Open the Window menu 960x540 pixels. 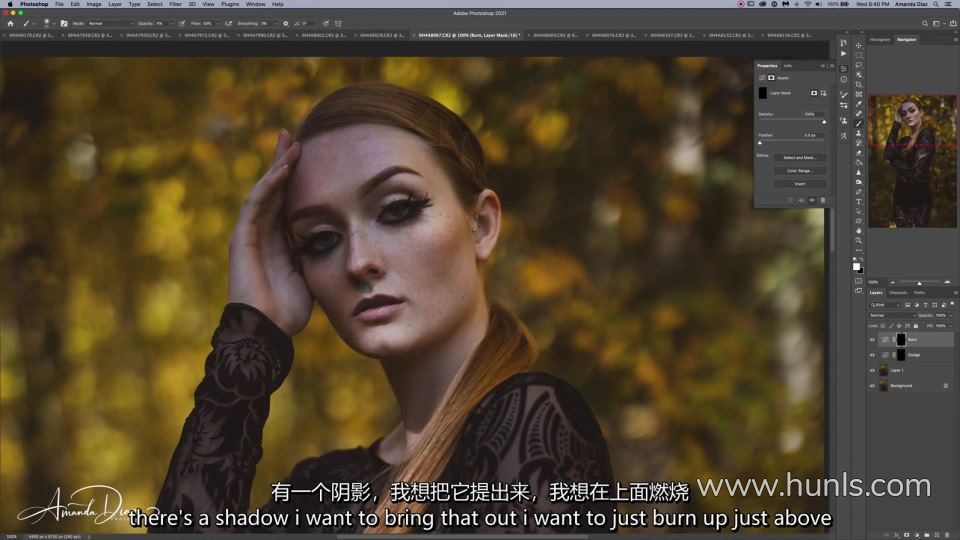coord(255,4)
